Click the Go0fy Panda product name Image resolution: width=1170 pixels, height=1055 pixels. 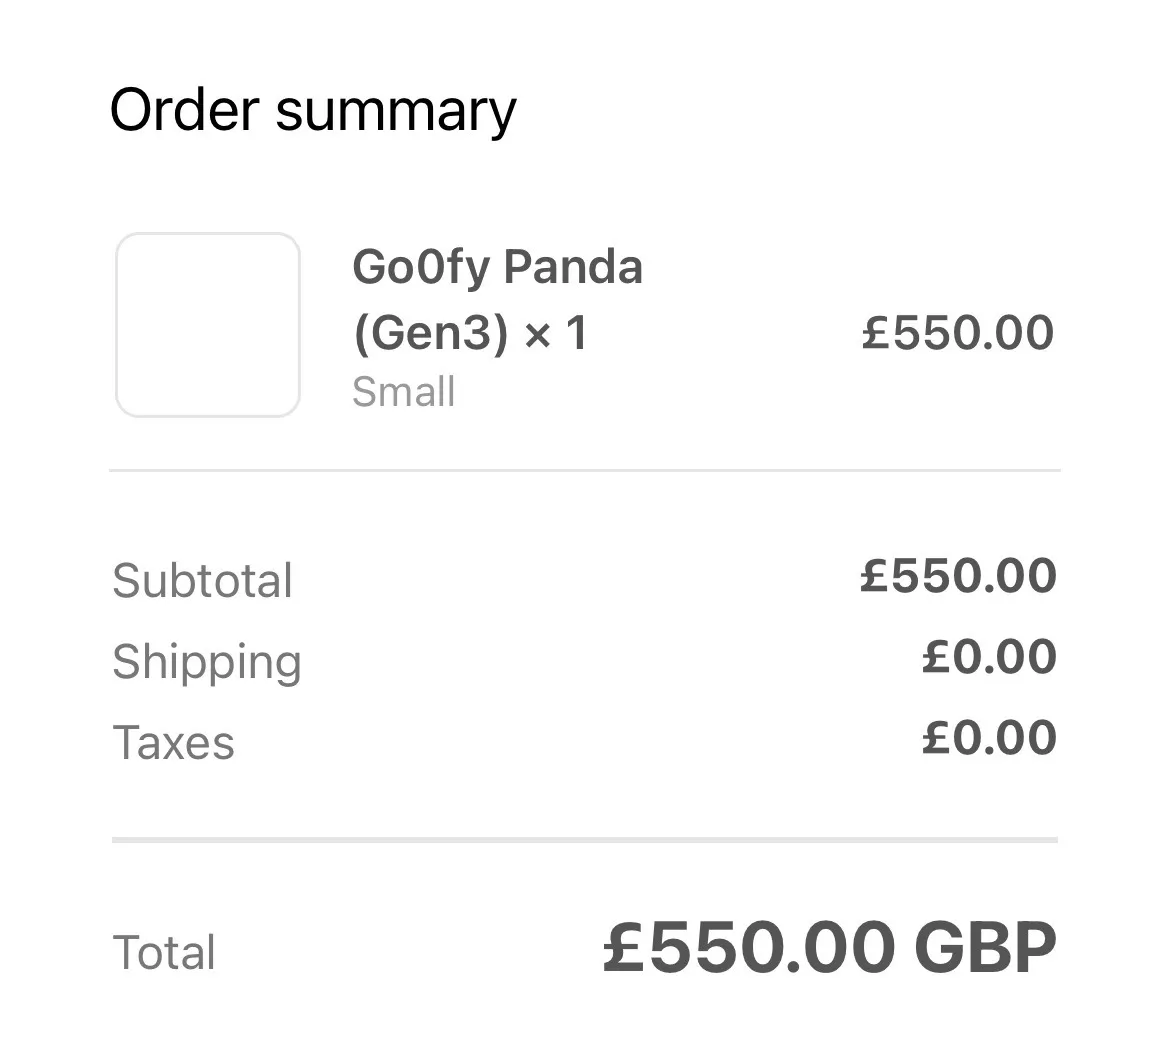497,266
